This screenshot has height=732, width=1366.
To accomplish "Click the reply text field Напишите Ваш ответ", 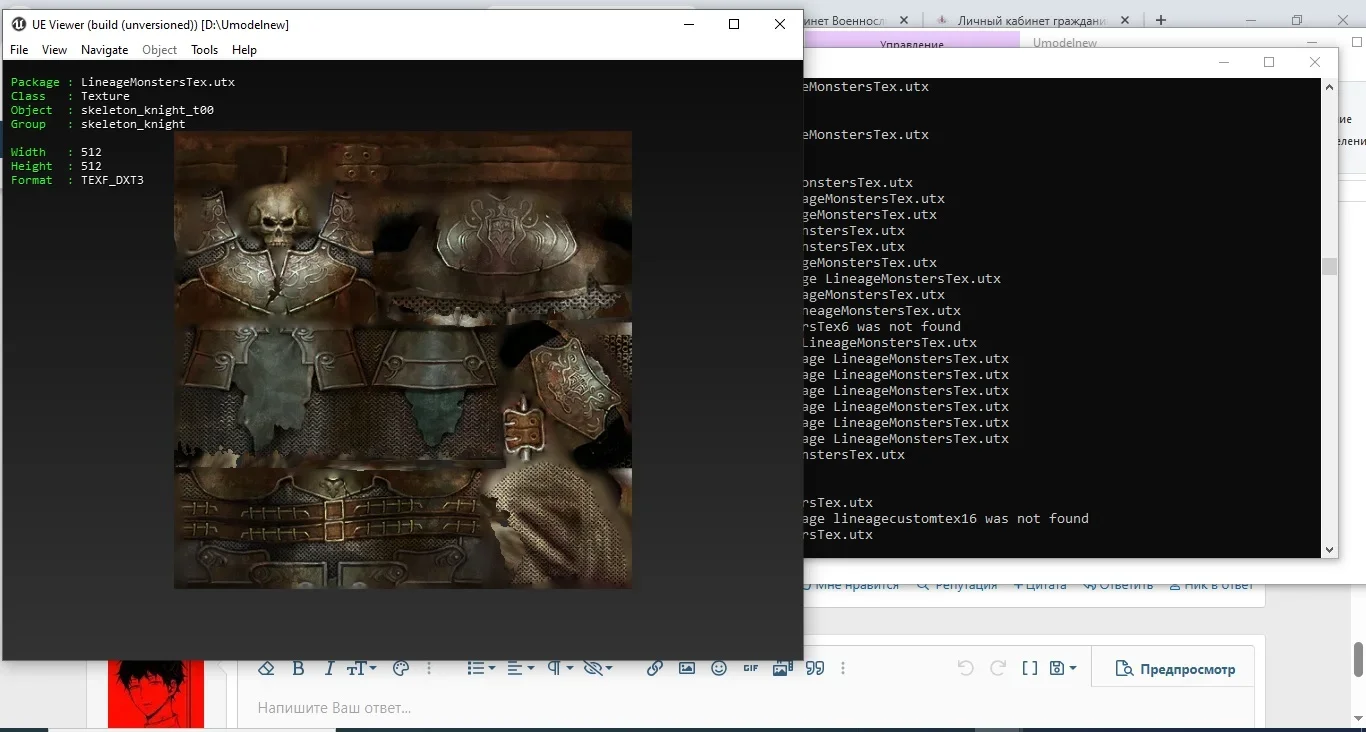I will click(745, 708).
